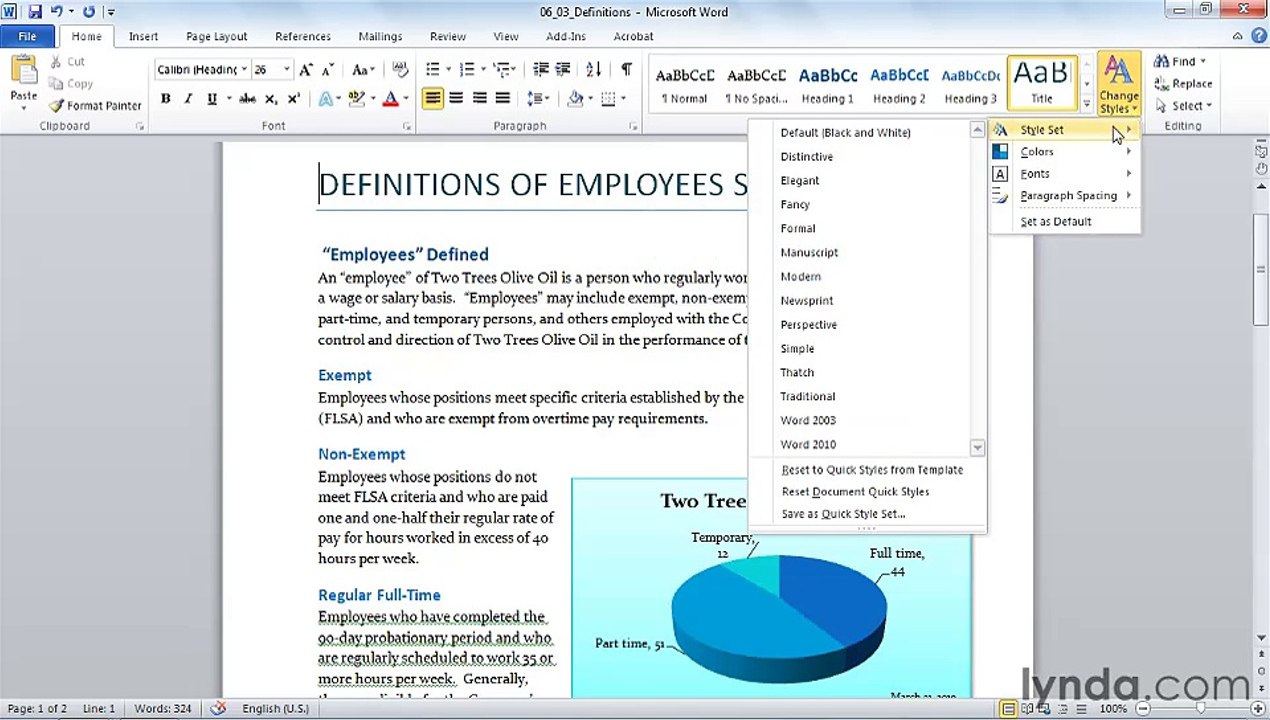Open the Select dropdown in Editing
Viewport: 1270px width, 720px height.
pyautogui.click(x=1184, y=106)
